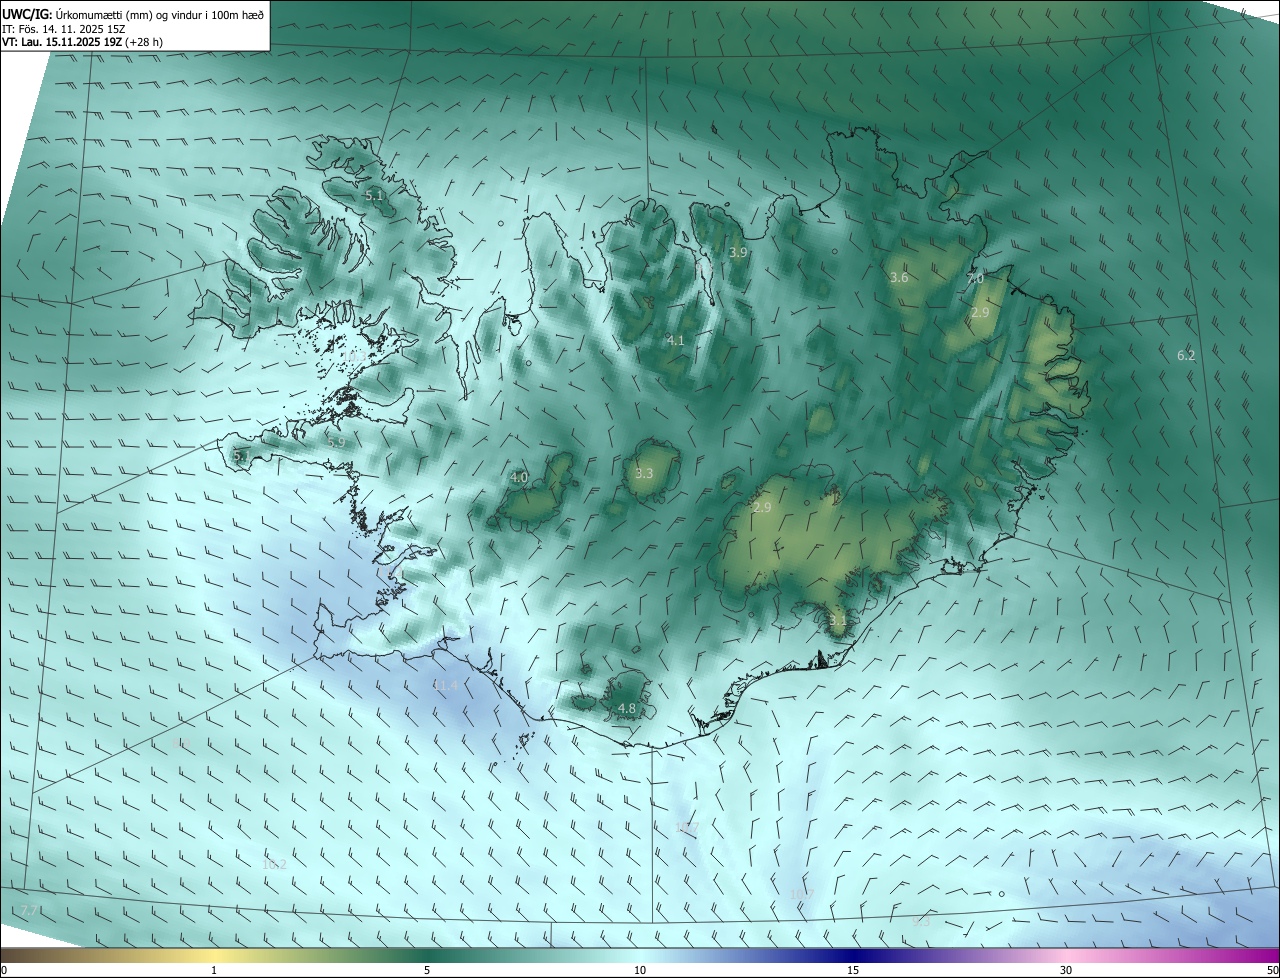
Task: Click the 11.4 value label
Action: tap(445, 685)
